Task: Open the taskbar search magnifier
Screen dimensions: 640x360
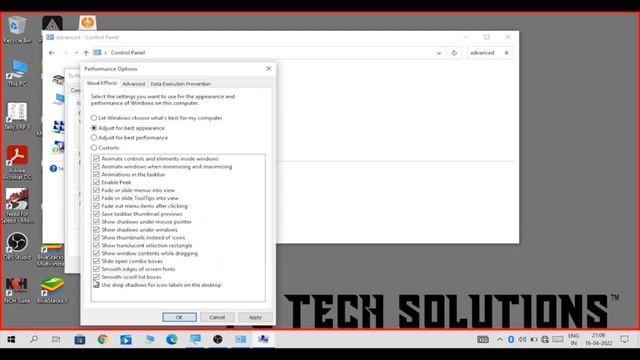Action: 34,339
